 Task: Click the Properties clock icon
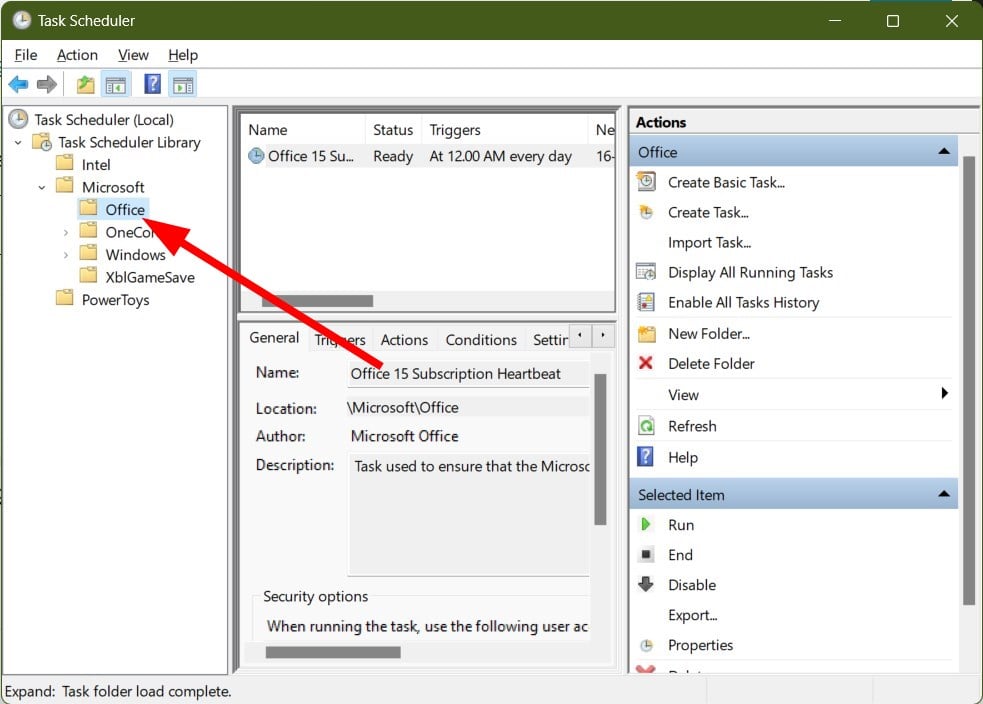646,645
